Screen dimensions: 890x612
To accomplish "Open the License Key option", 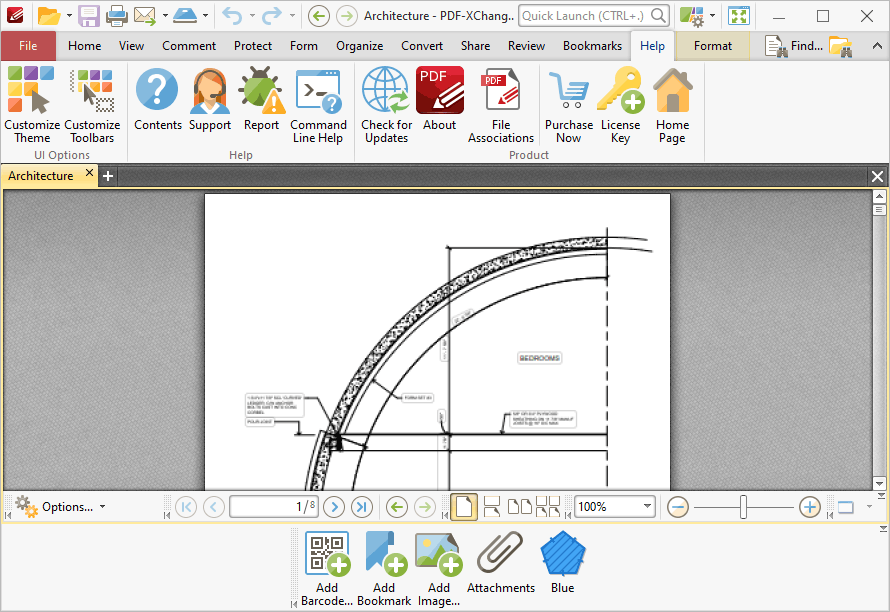I will tap(620, 105).
